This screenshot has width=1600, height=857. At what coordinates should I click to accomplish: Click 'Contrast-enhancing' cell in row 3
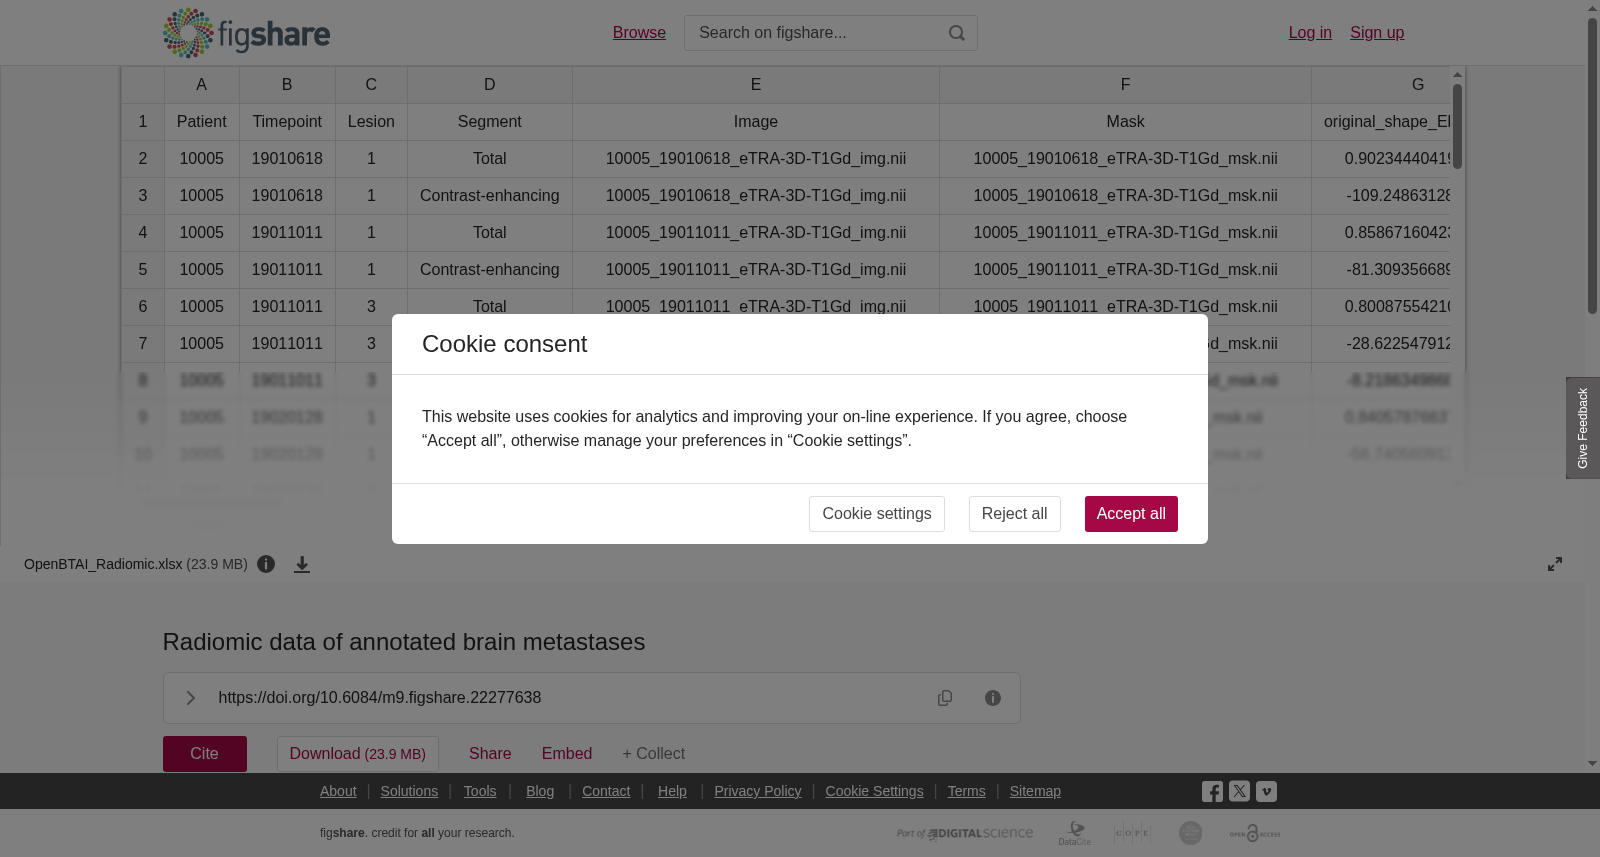point(490,196)
